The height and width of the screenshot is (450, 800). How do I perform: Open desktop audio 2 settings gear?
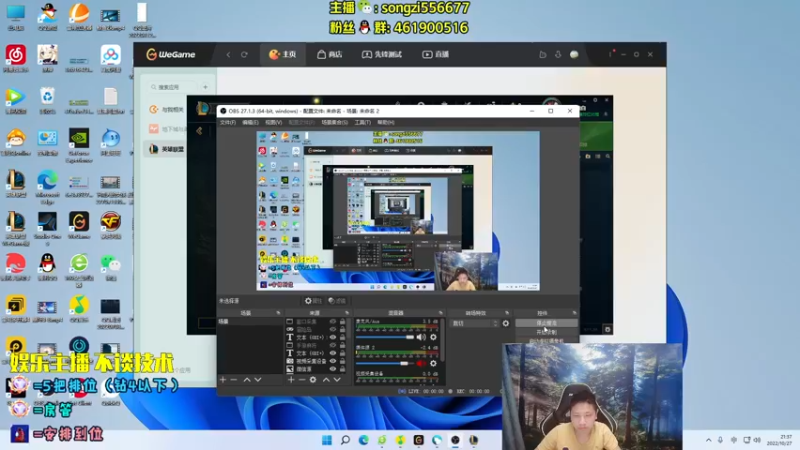tap(433, 363)
